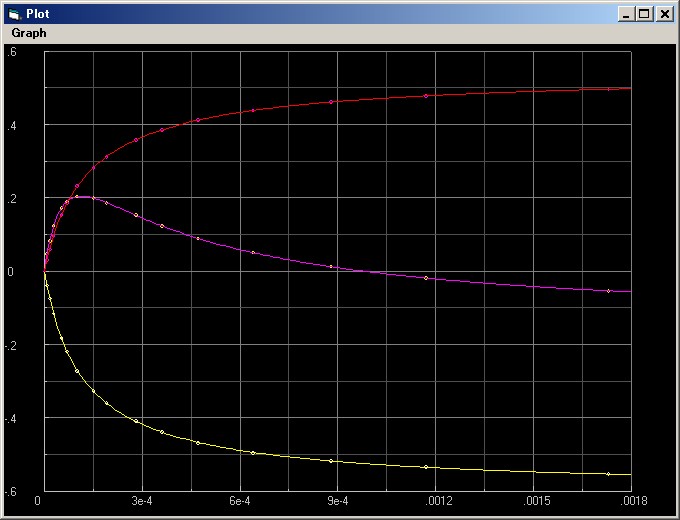Click the '6e-4' x-axis label

point(240,501)
